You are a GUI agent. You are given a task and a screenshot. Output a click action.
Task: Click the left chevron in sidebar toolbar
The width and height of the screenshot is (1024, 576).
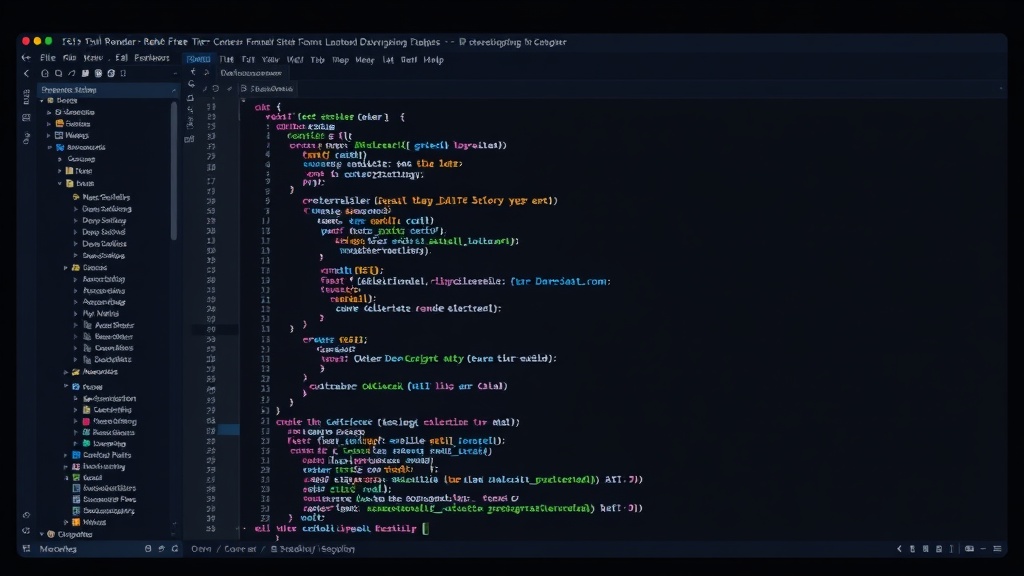coord(27,74)
